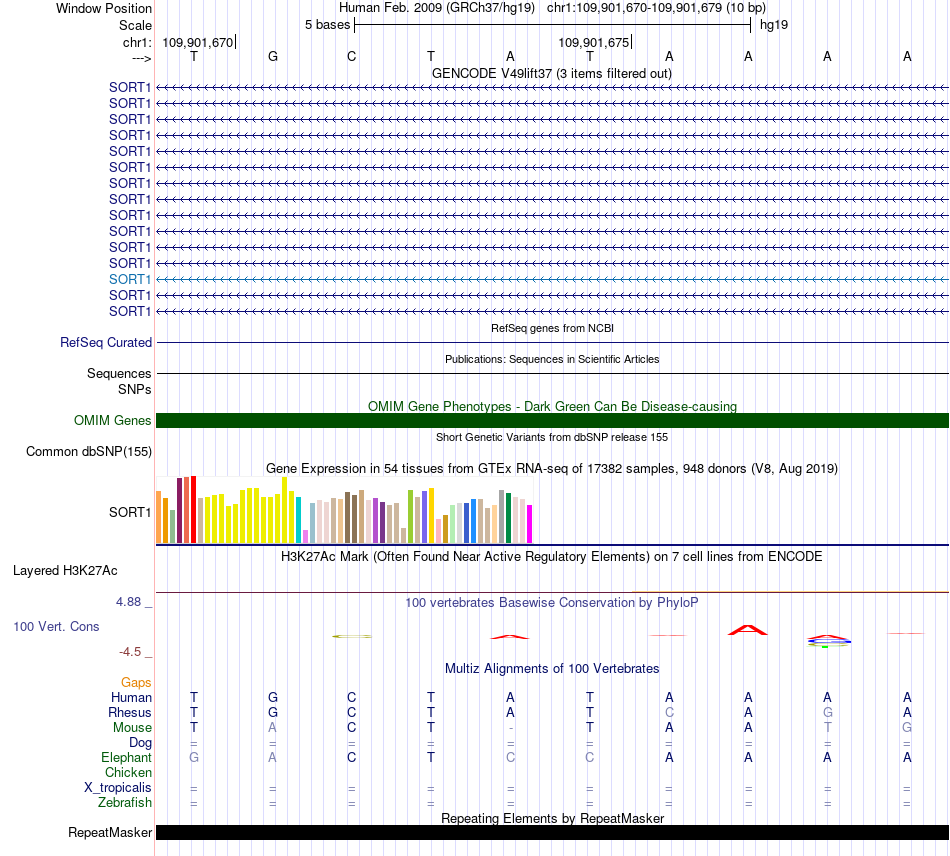The image size is (950, 856).
Task: Click the cyan bar in the GTEx chart
Action: tap(299, 520)
